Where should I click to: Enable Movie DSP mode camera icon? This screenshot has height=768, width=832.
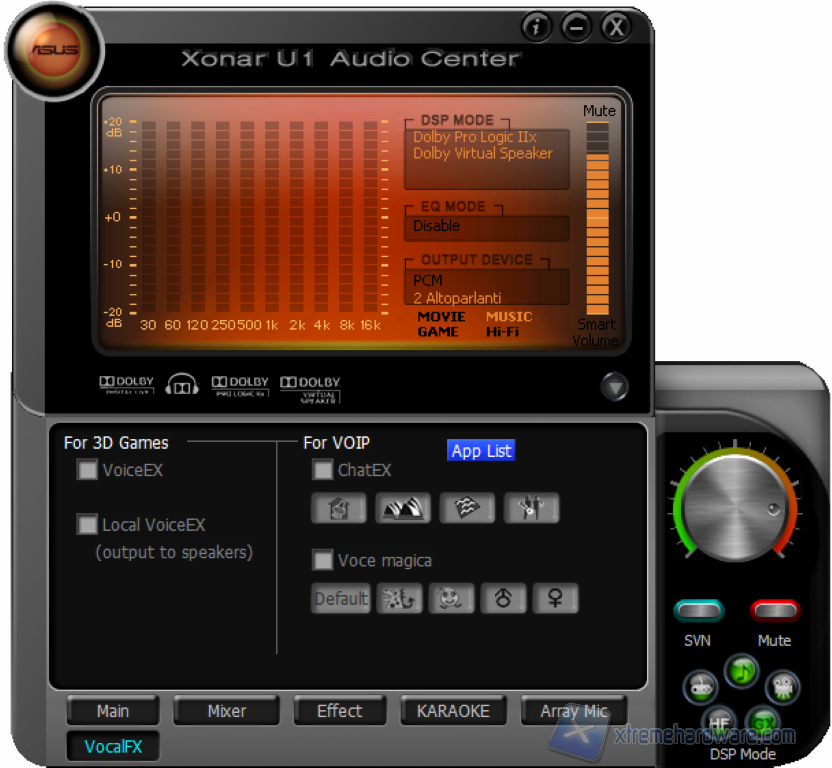pos(782,687)
